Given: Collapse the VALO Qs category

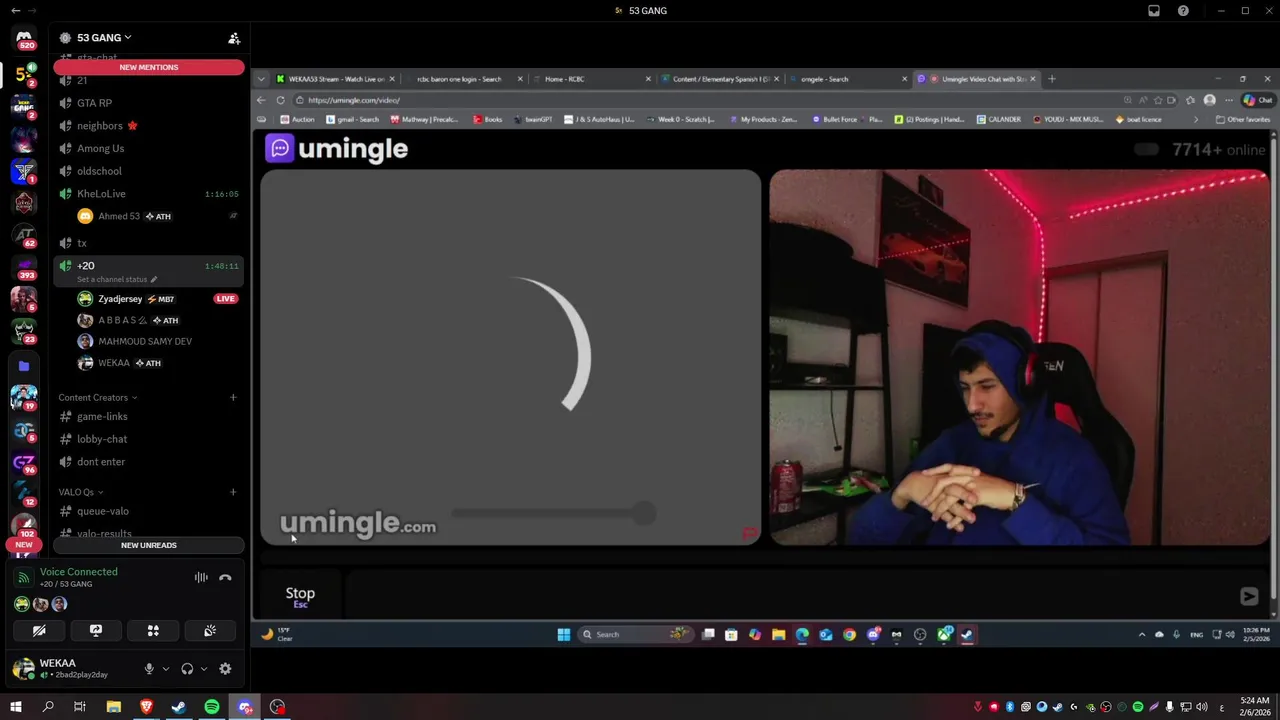Looking at the screenshot, I should [80, 492].
